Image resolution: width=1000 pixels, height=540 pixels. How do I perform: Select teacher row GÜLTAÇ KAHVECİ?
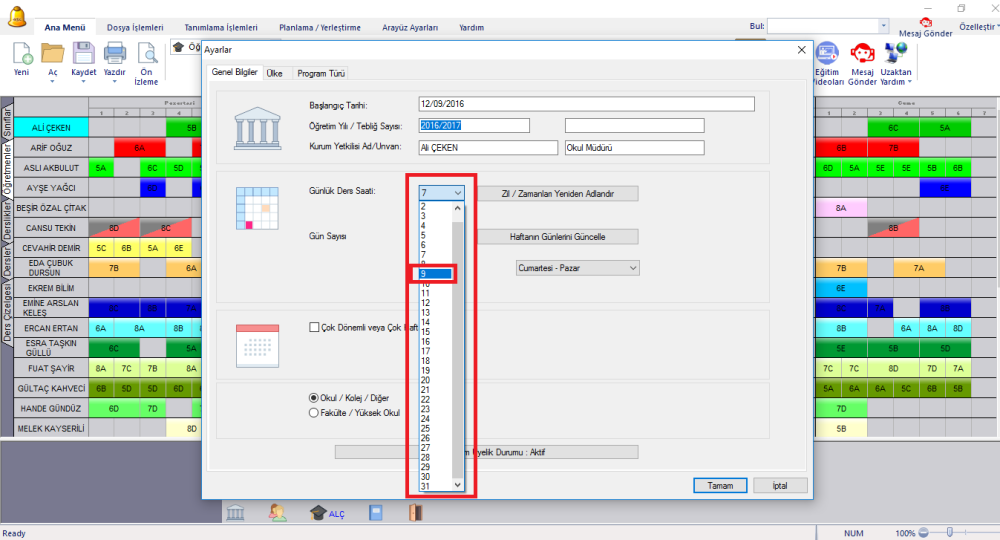tap(51, 388)
